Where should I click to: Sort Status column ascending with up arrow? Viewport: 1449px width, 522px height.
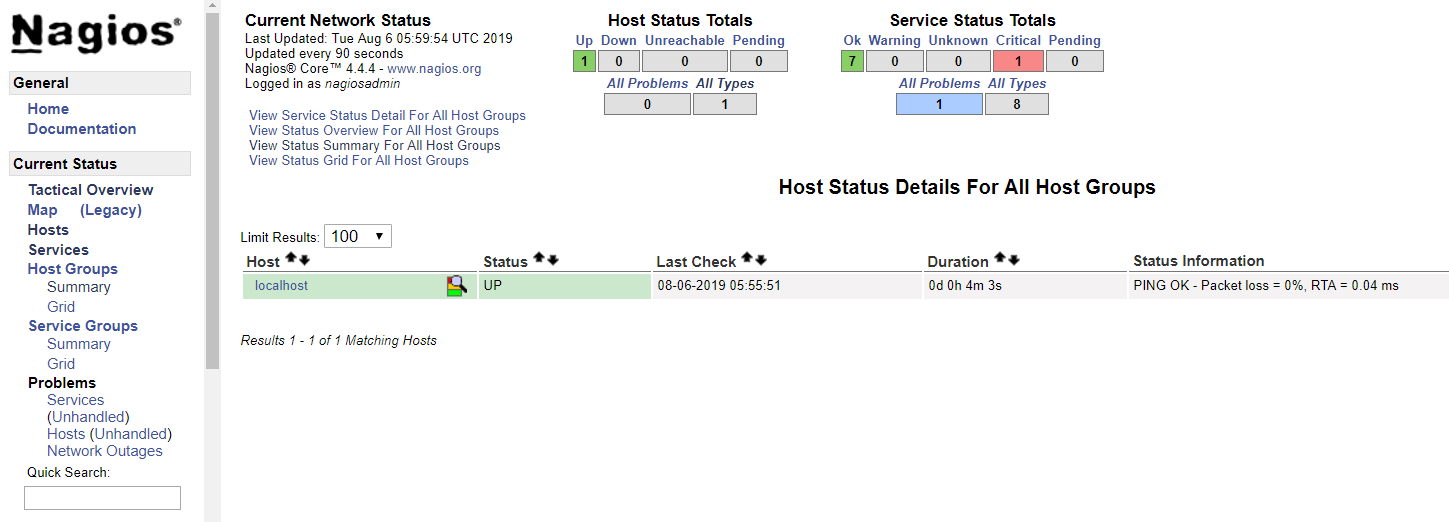pos(539,259)
